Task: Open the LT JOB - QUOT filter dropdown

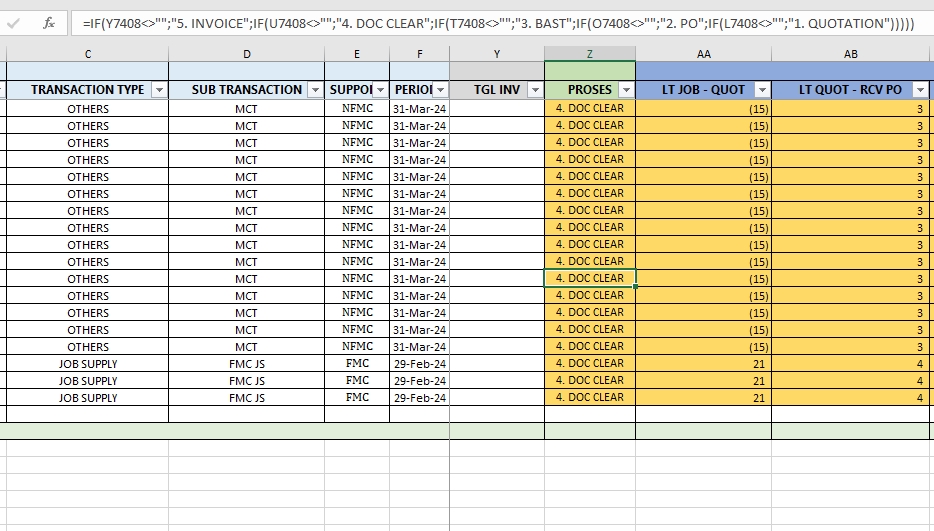Action: (x=762, y=90)
